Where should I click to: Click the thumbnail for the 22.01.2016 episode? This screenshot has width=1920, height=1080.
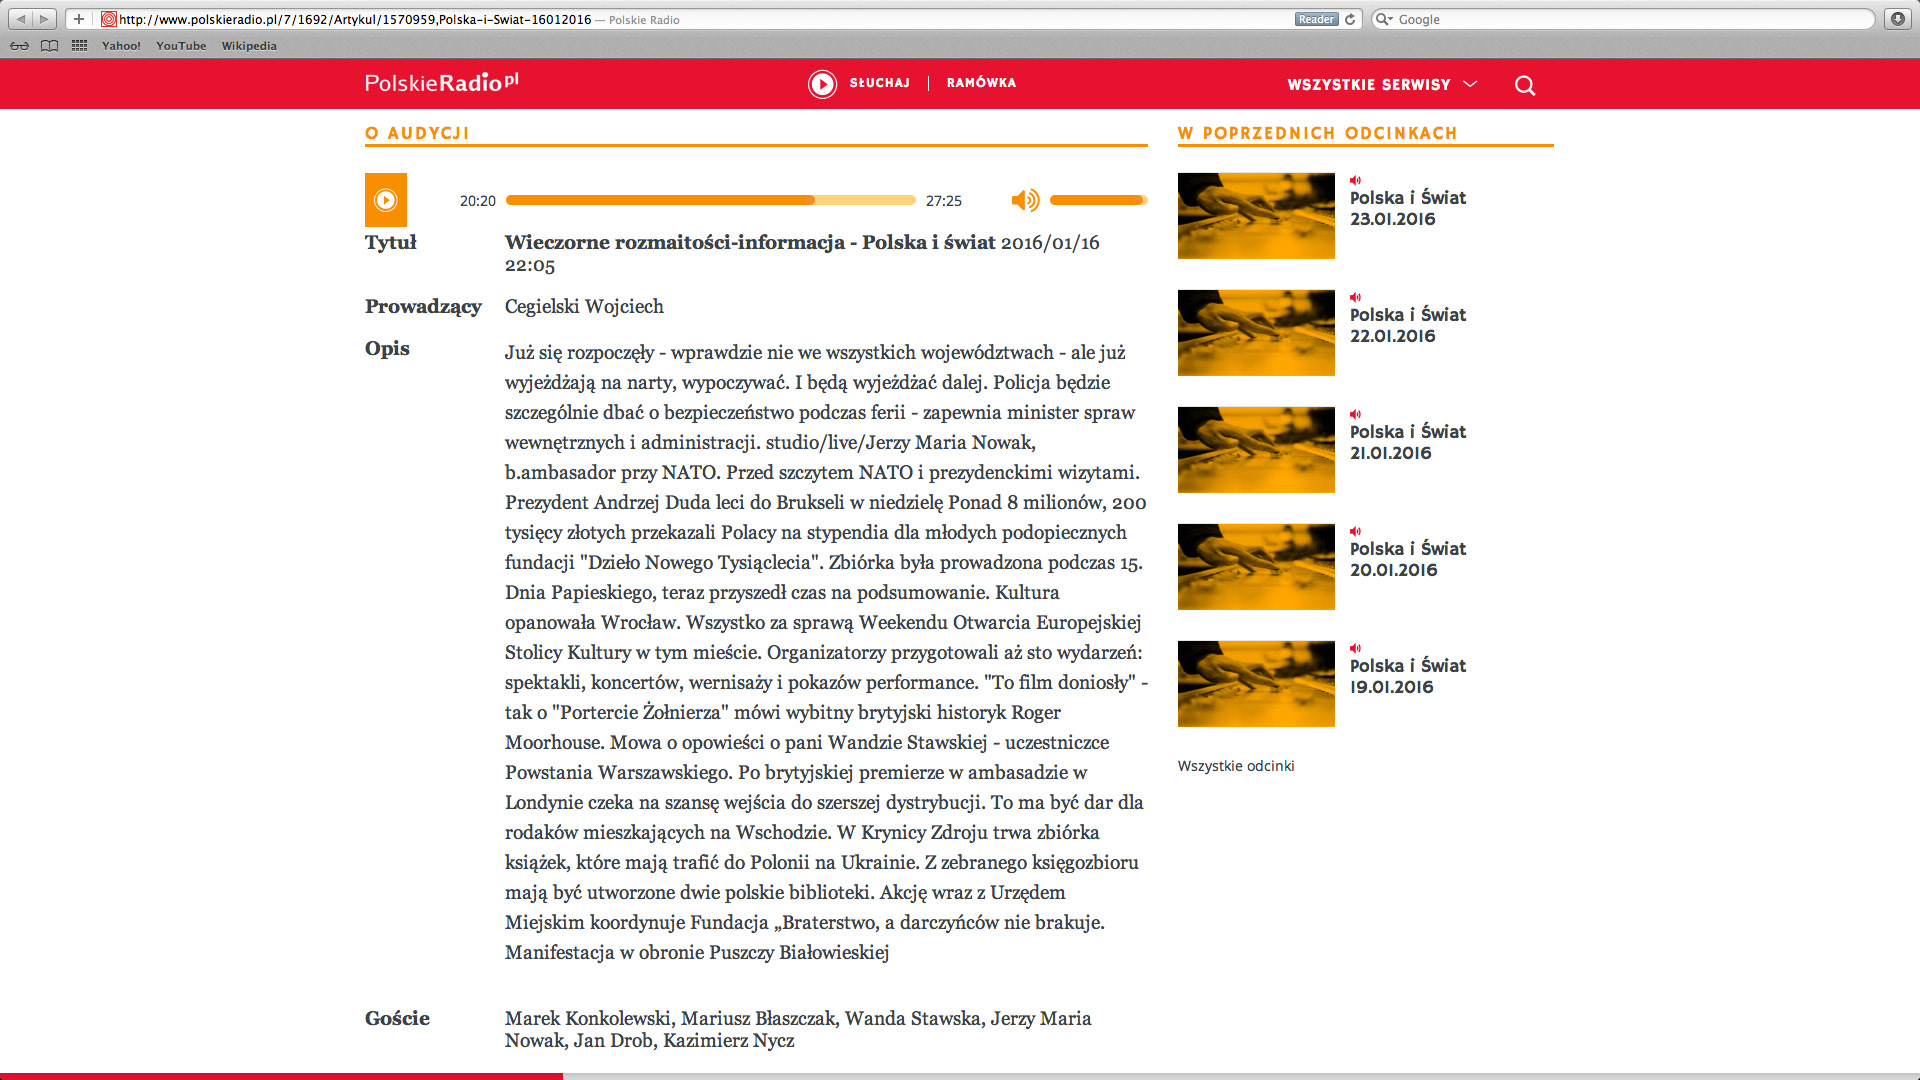(x=1256, y=333)
